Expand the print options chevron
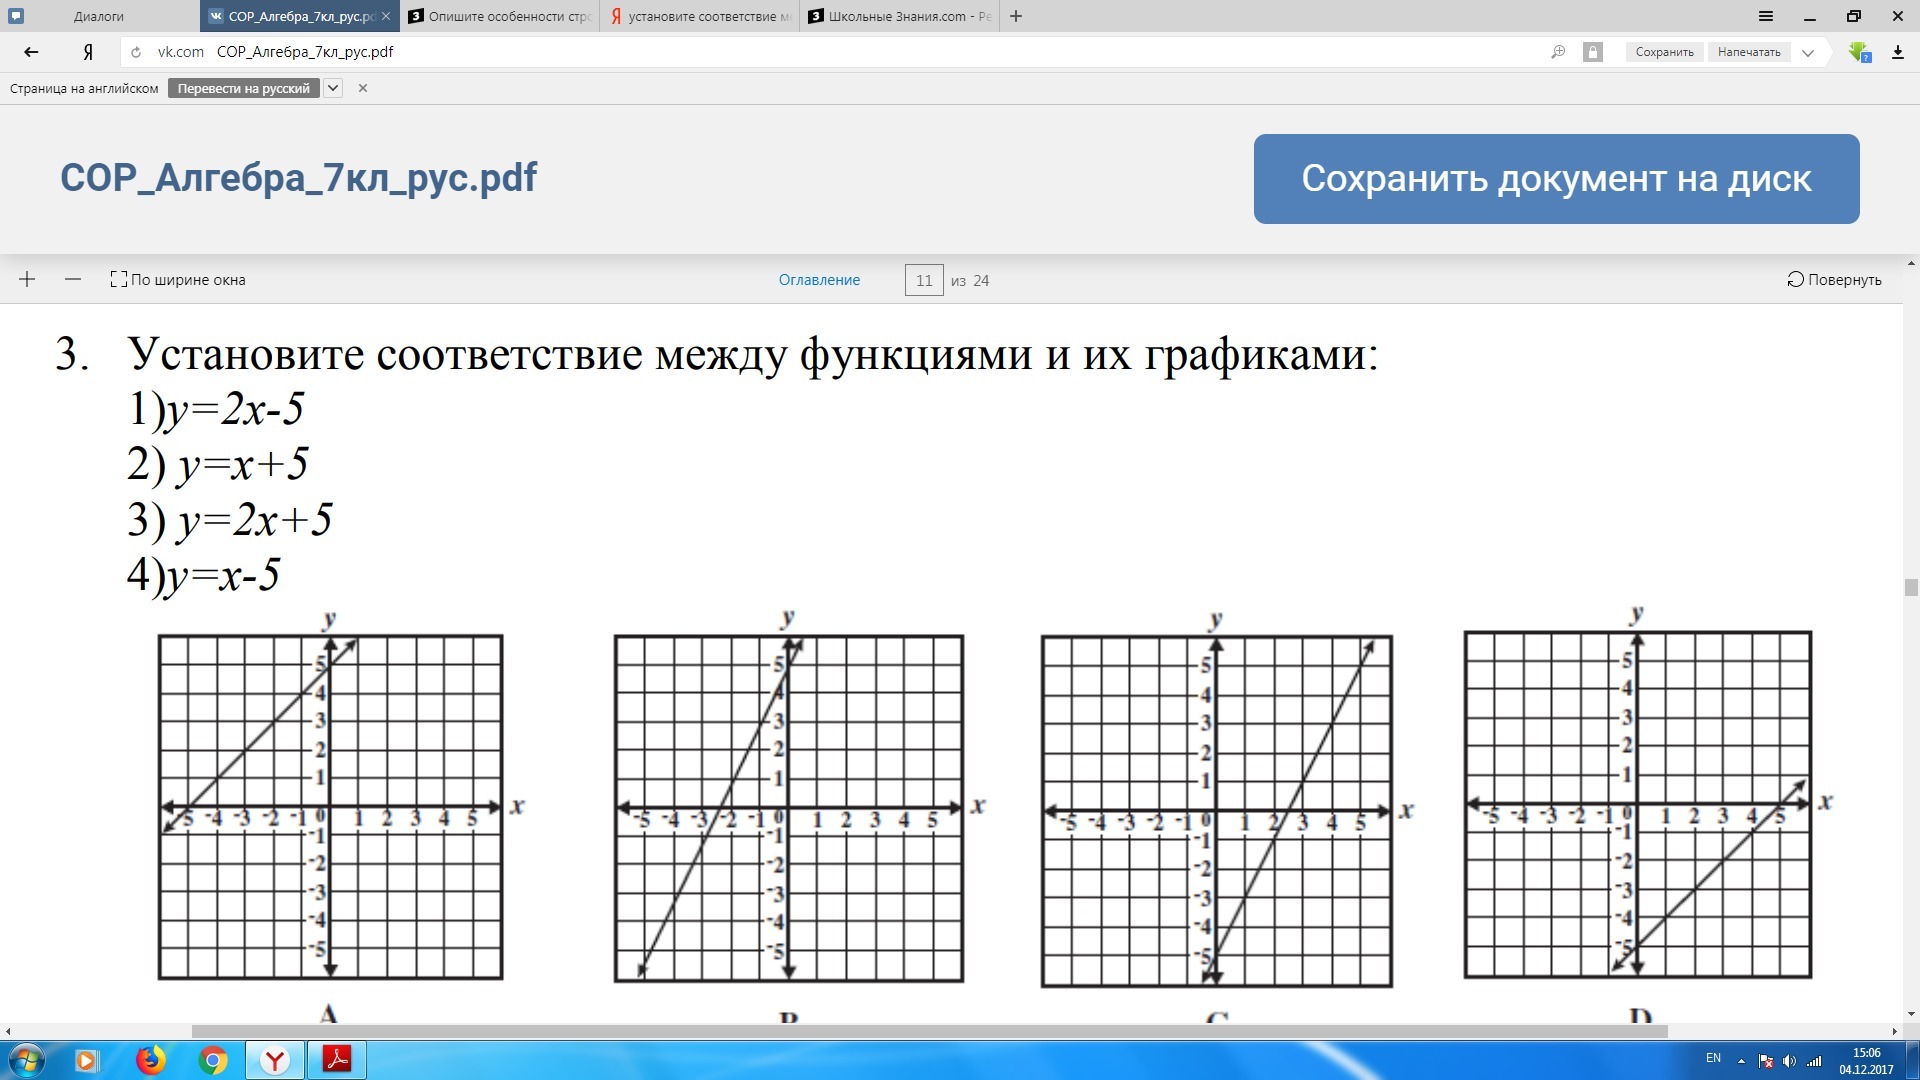Viewport: 1920px width, 1080px height. (1806, 51)
